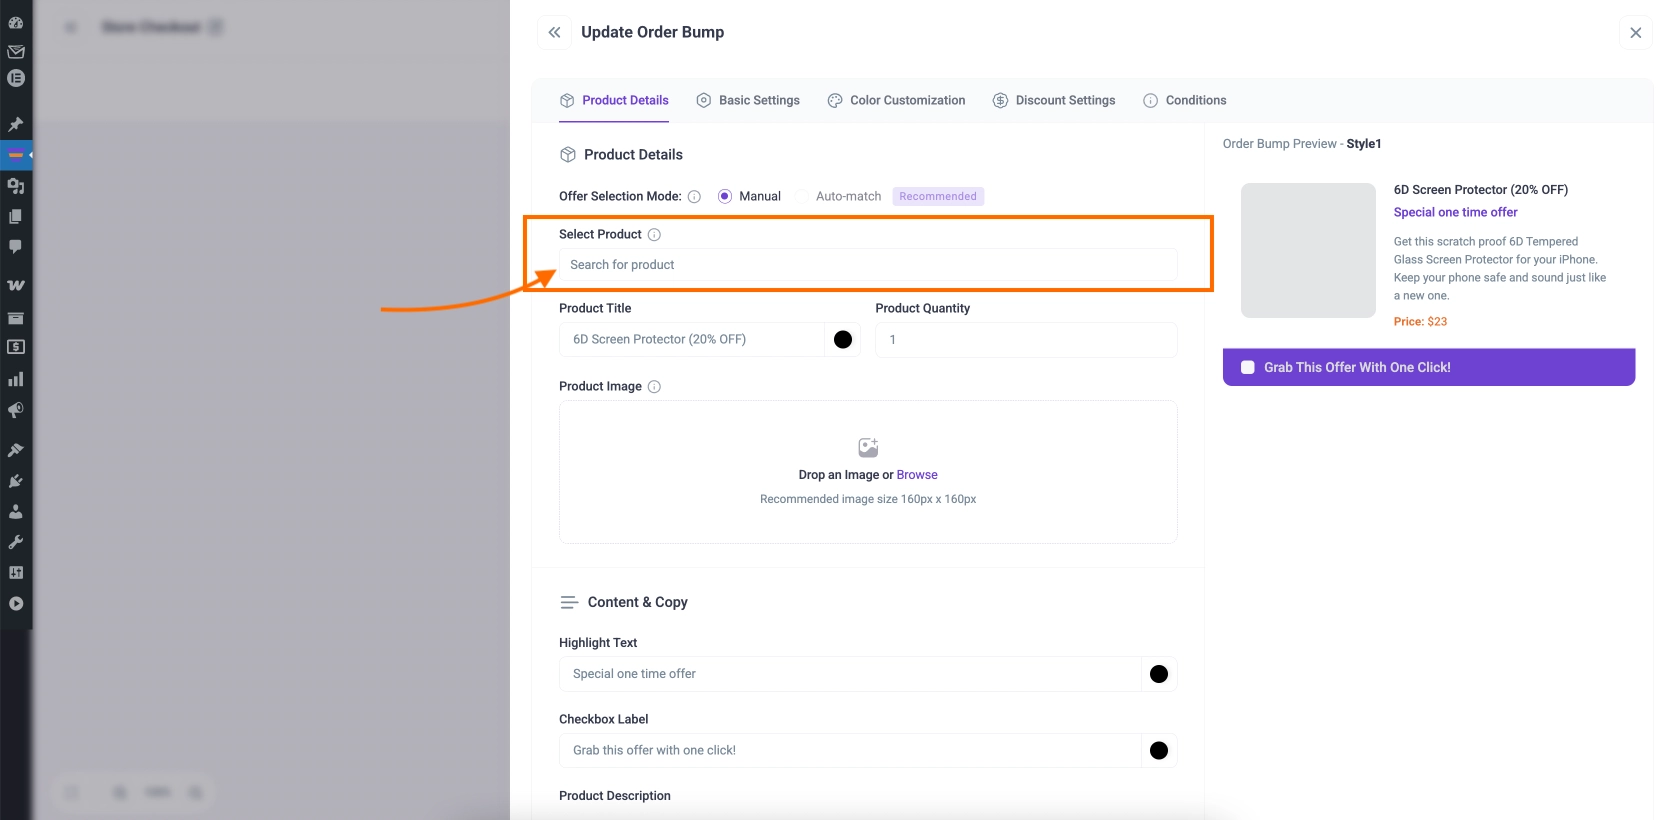The width and height of the screenshot is (1670, 820).
Task: Open WooCommerce from the sidebar
Action: (16, 285)
